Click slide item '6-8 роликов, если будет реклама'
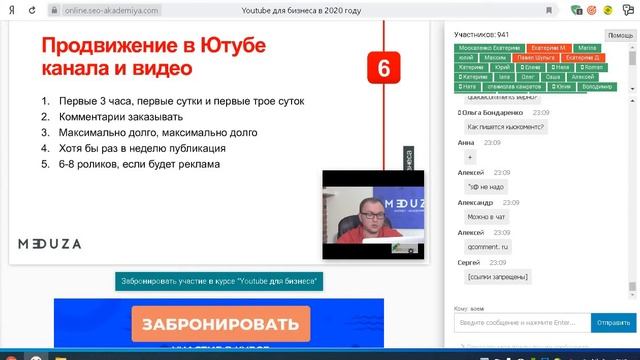The image size is (640, 360). [139, 164]
